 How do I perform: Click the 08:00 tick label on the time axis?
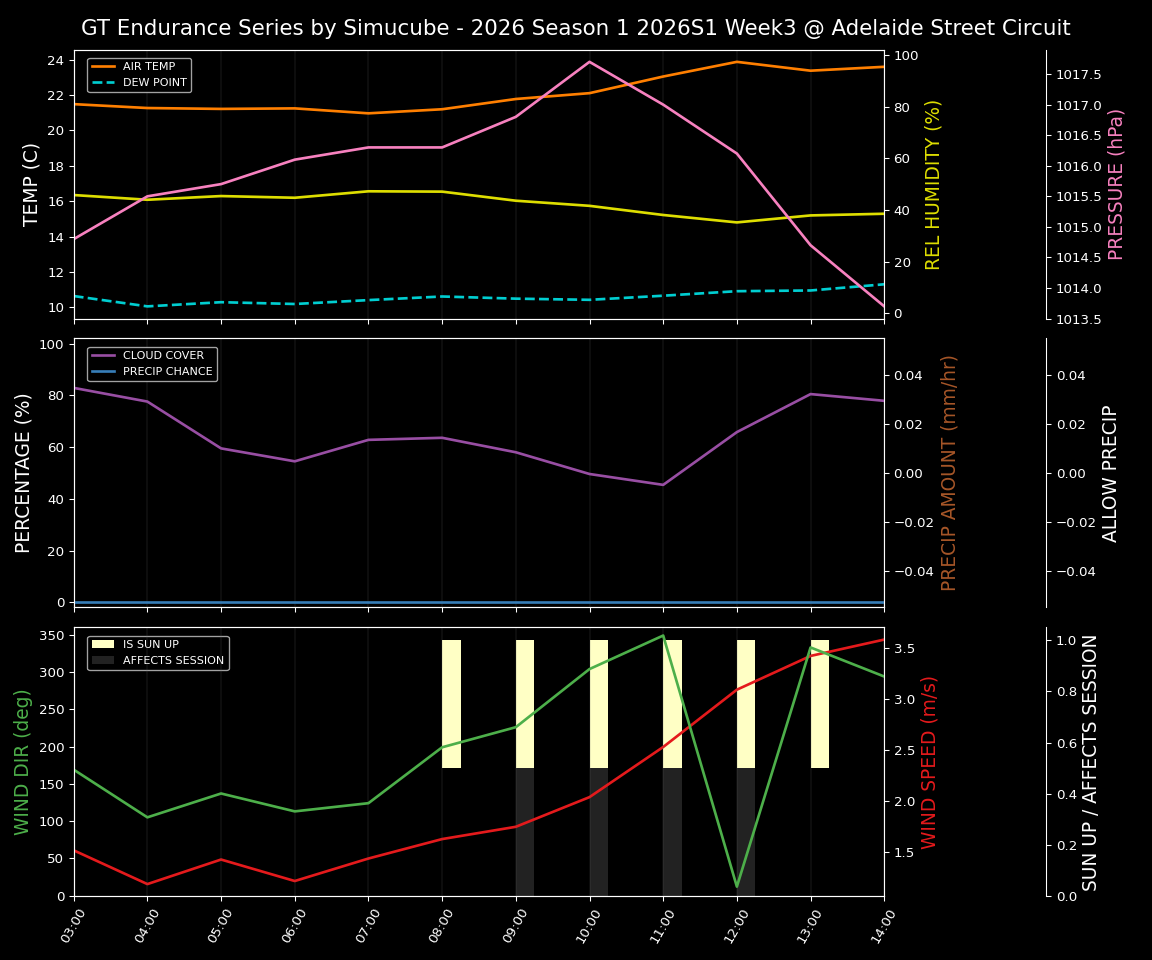443,925
